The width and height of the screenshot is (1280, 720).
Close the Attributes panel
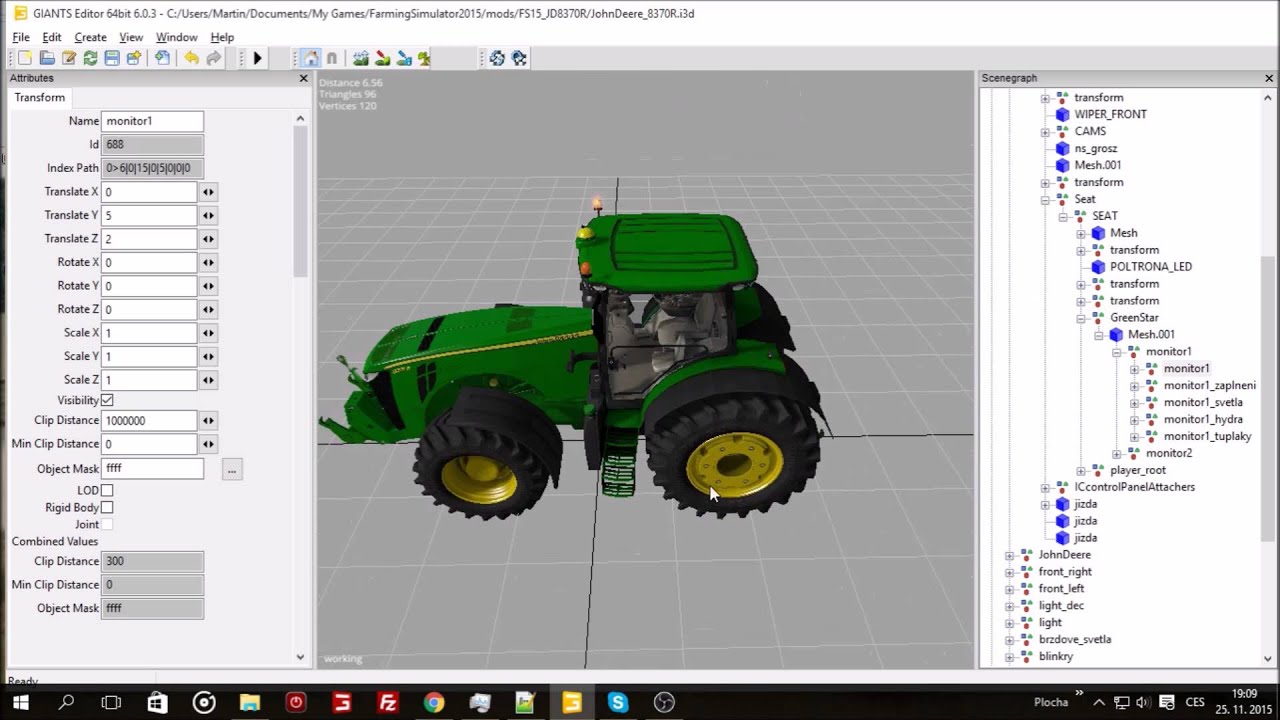coord(303,78)
